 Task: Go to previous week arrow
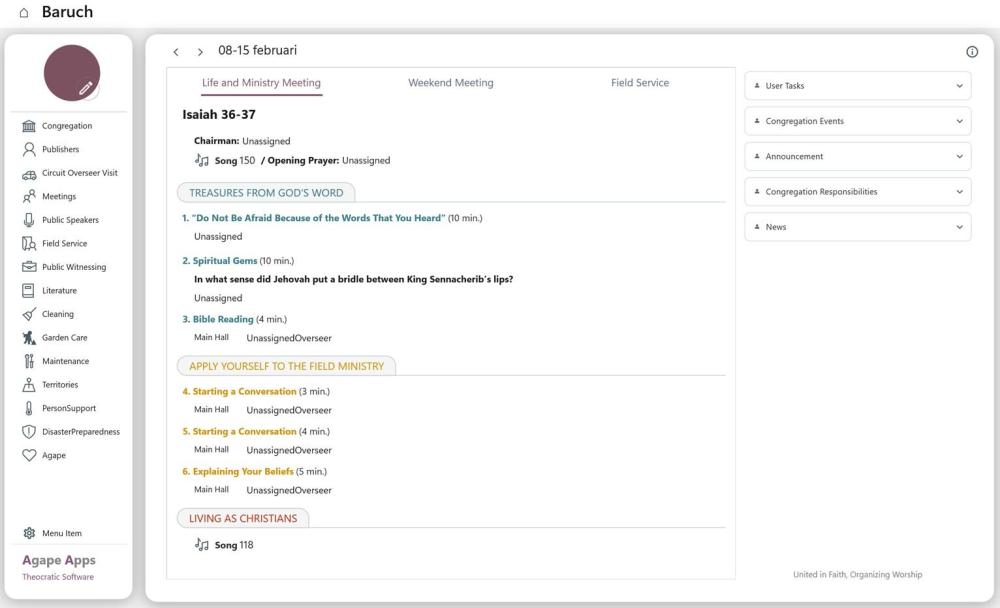pyautogui.click(x=176, y=52)
